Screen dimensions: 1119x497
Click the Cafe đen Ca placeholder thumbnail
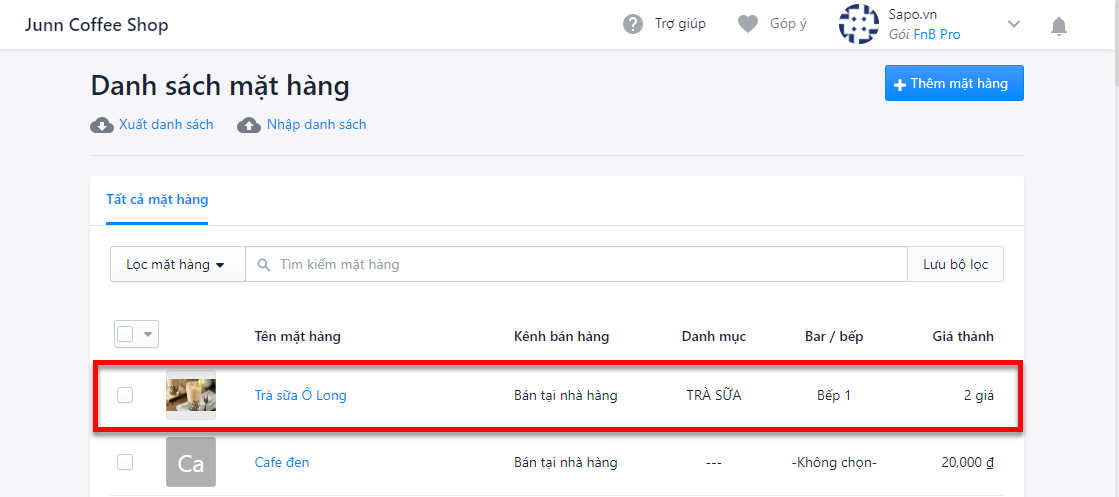(x=191, y=462)
